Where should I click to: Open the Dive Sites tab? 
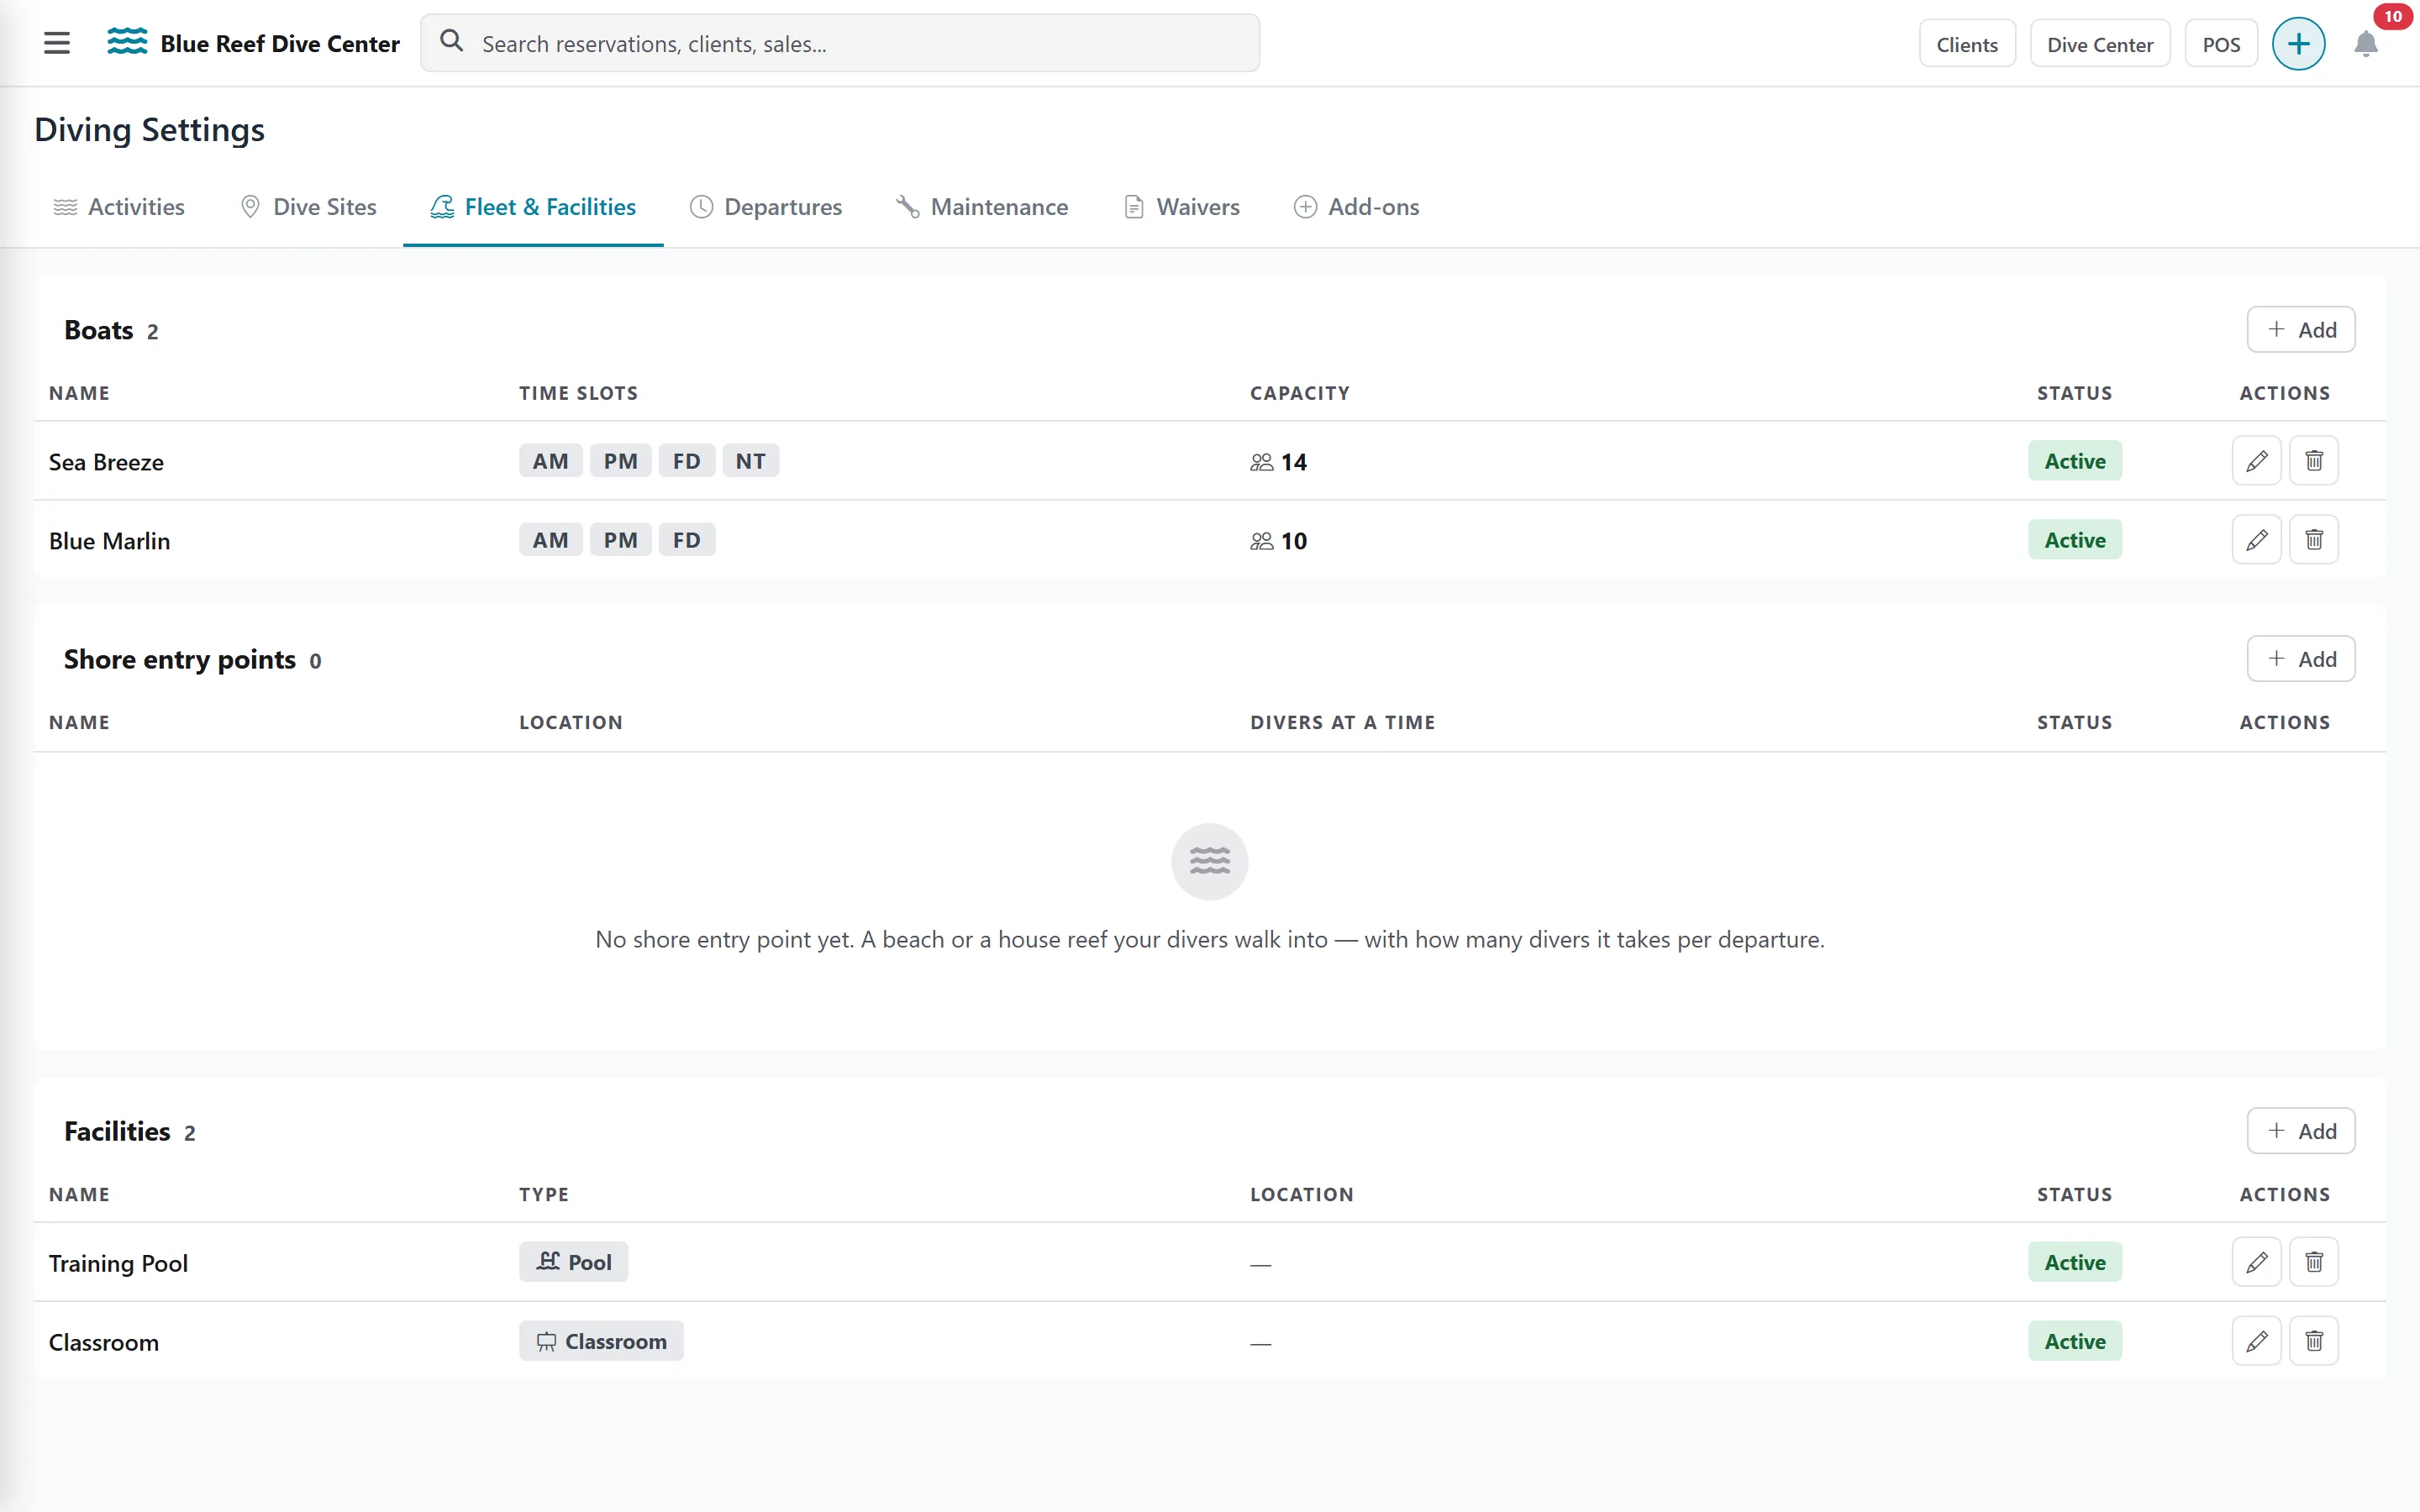coord(308,207)
